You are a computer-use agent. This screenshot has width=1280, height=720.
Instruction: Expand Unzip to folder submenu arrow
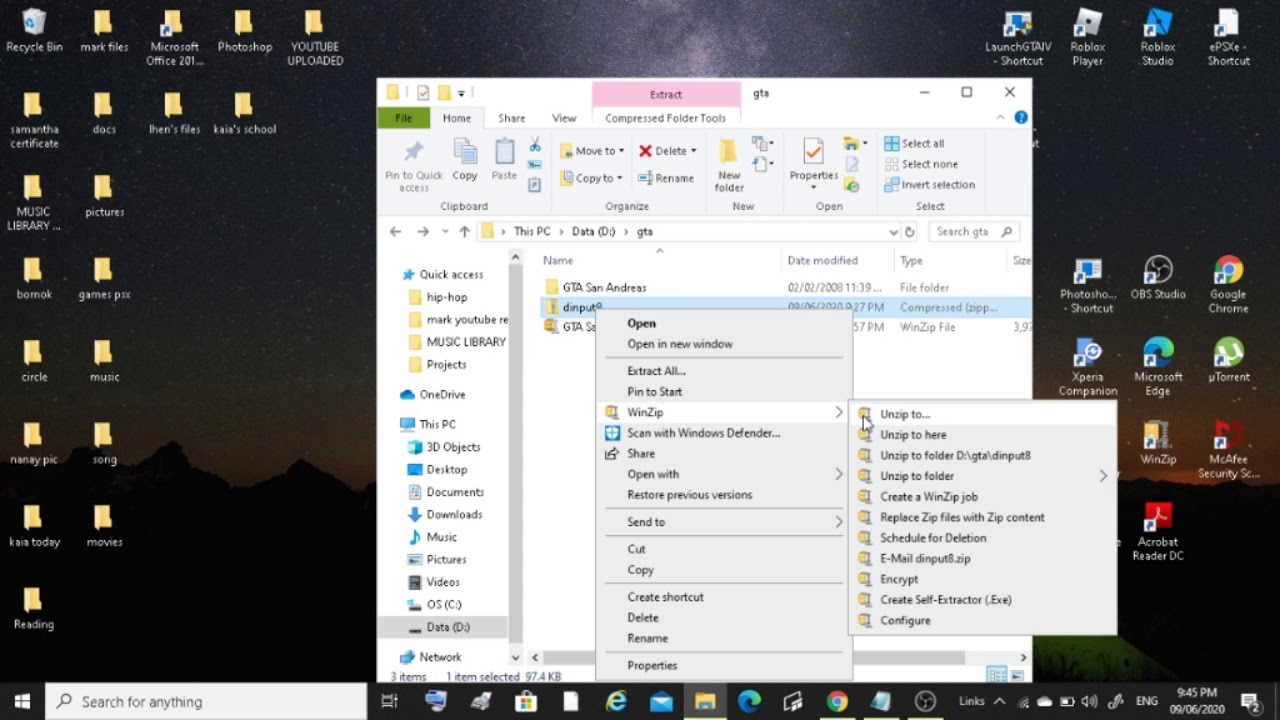[x=1103, y=476]
